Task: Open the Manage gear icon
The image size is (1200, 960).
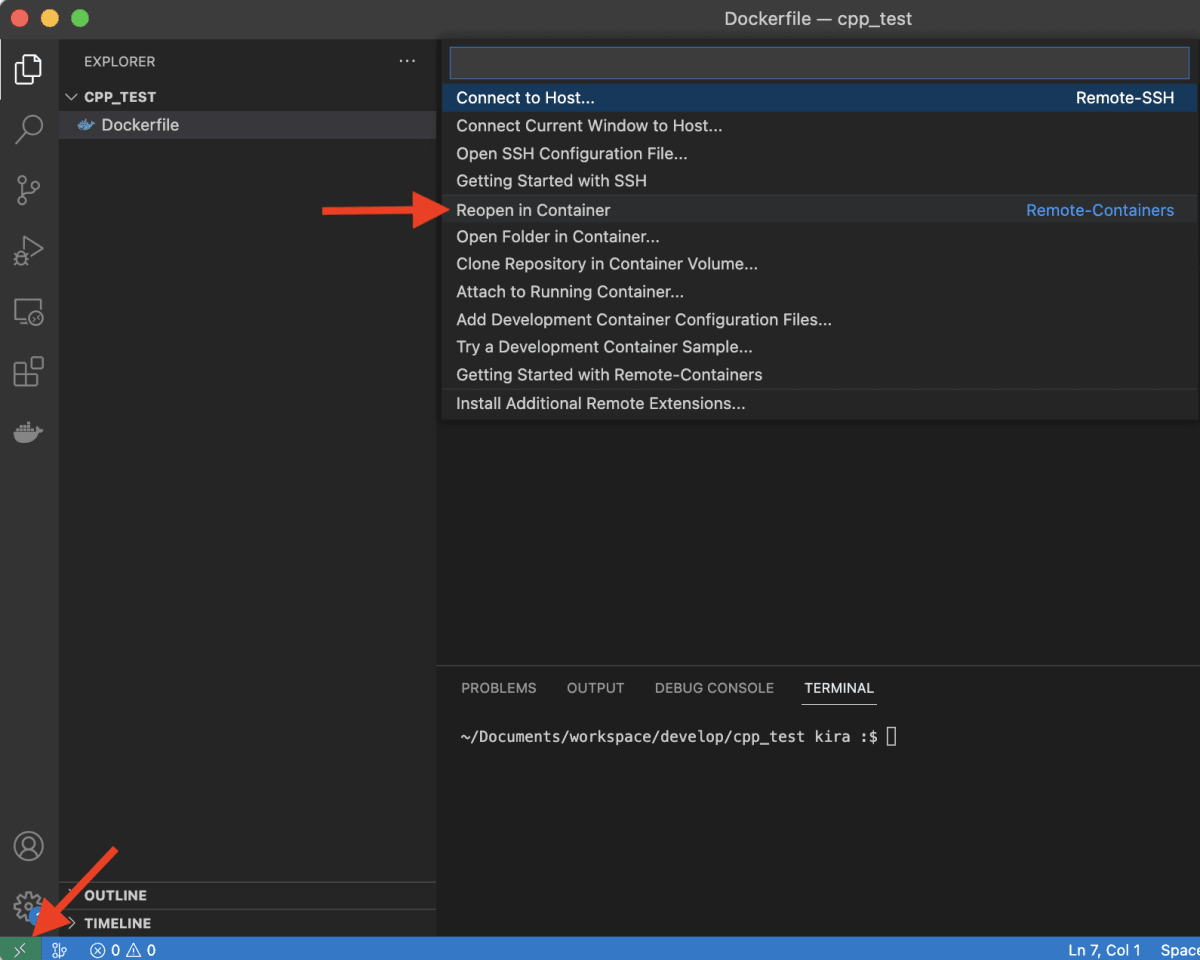Action: coord(28,906)
